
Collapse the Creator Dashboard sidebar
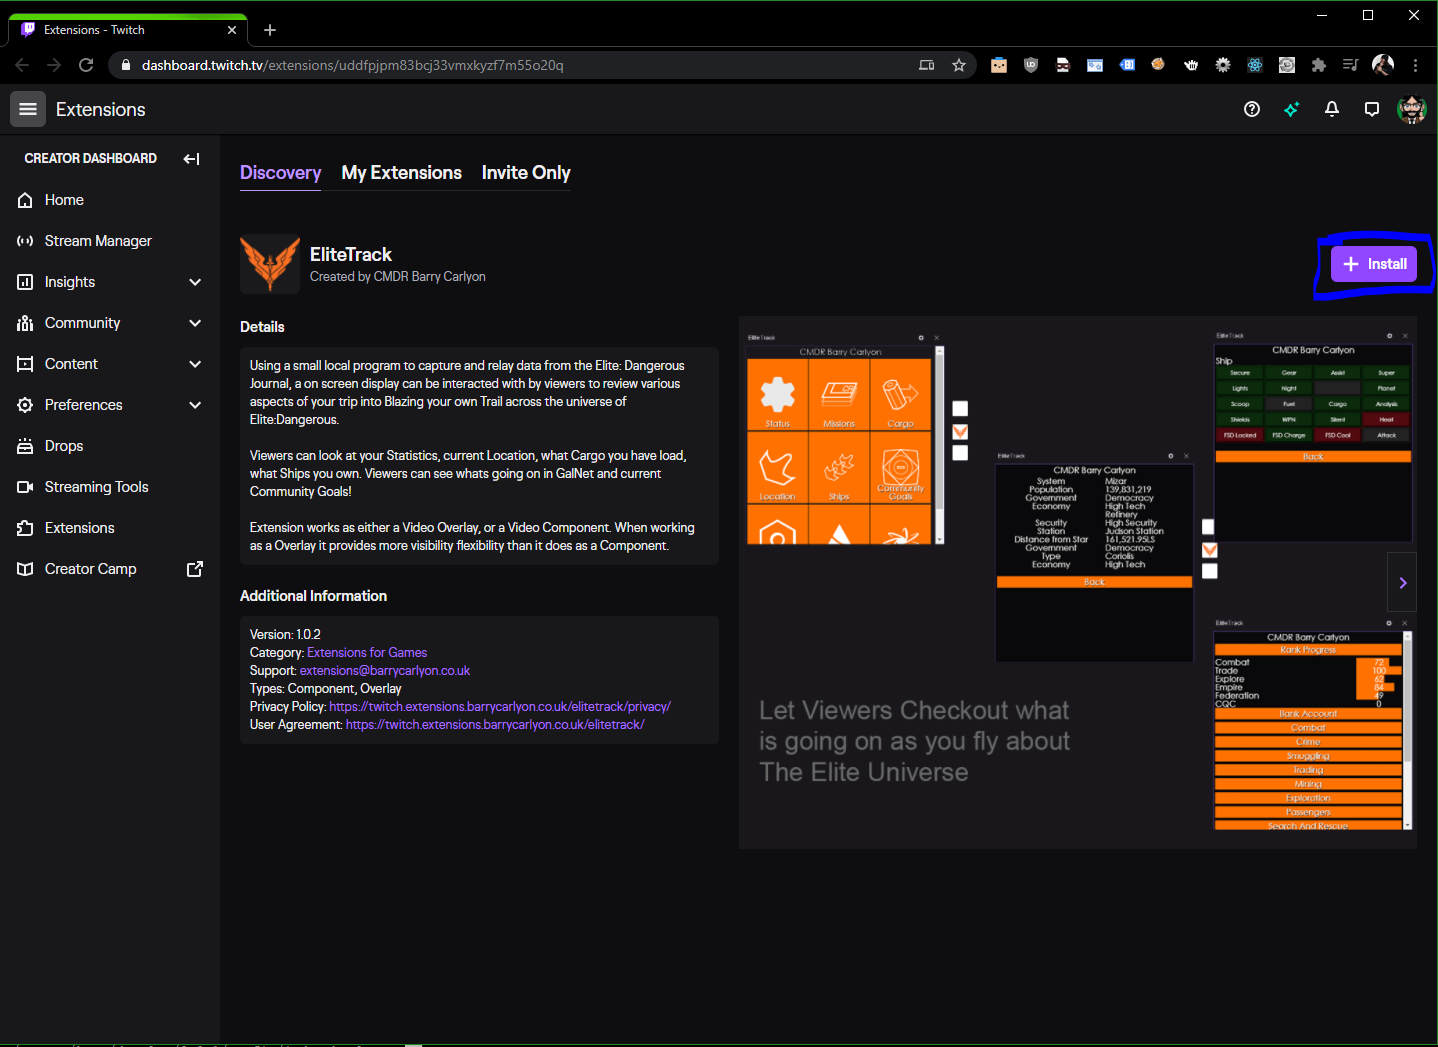(x=192, y=159)
